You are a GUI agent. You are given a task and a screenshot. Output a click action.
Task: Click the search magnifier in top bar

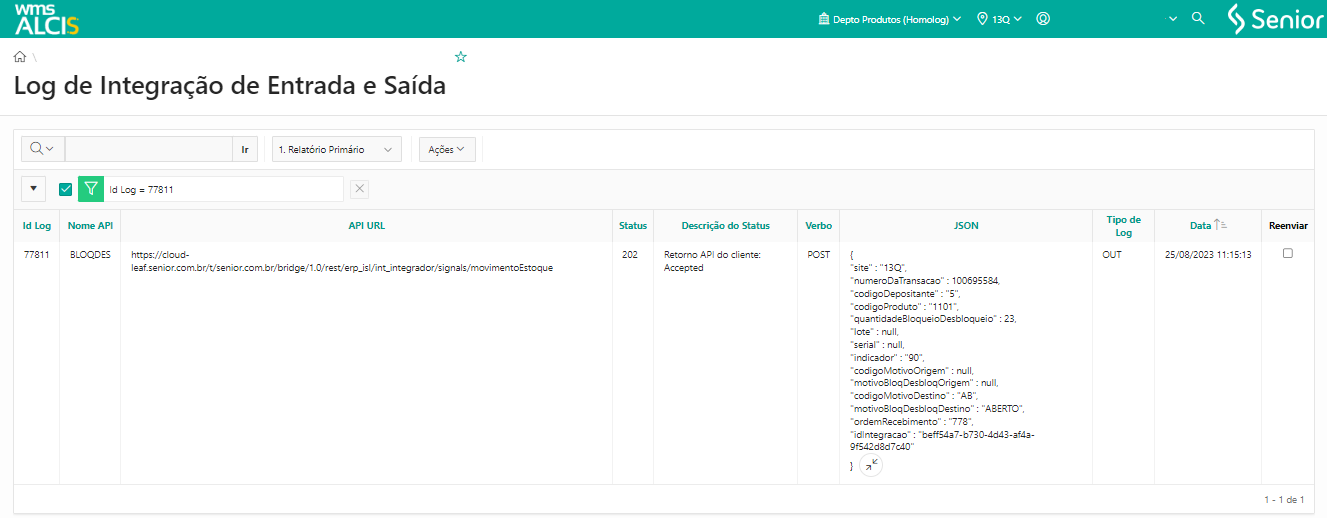tap(1198, 19)
